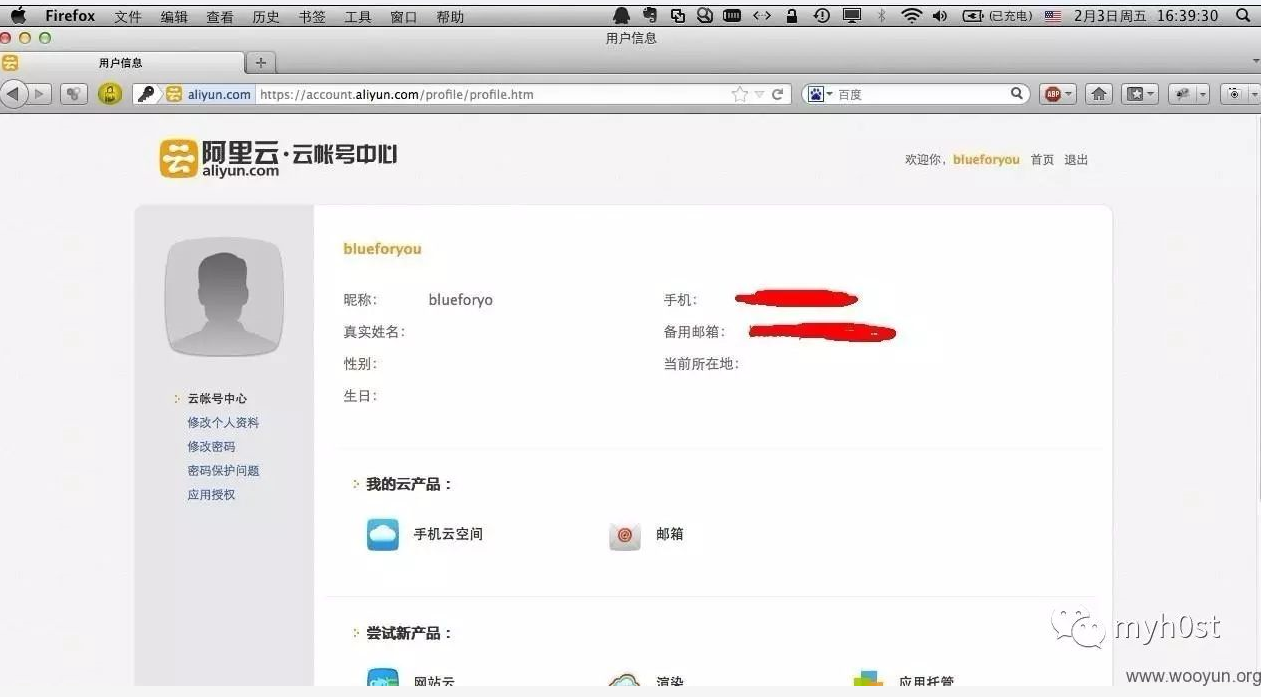Screen dimensions: 1261x697
Task: Click the volume speaker menu bar icon
Action: (x=940, y=16)
